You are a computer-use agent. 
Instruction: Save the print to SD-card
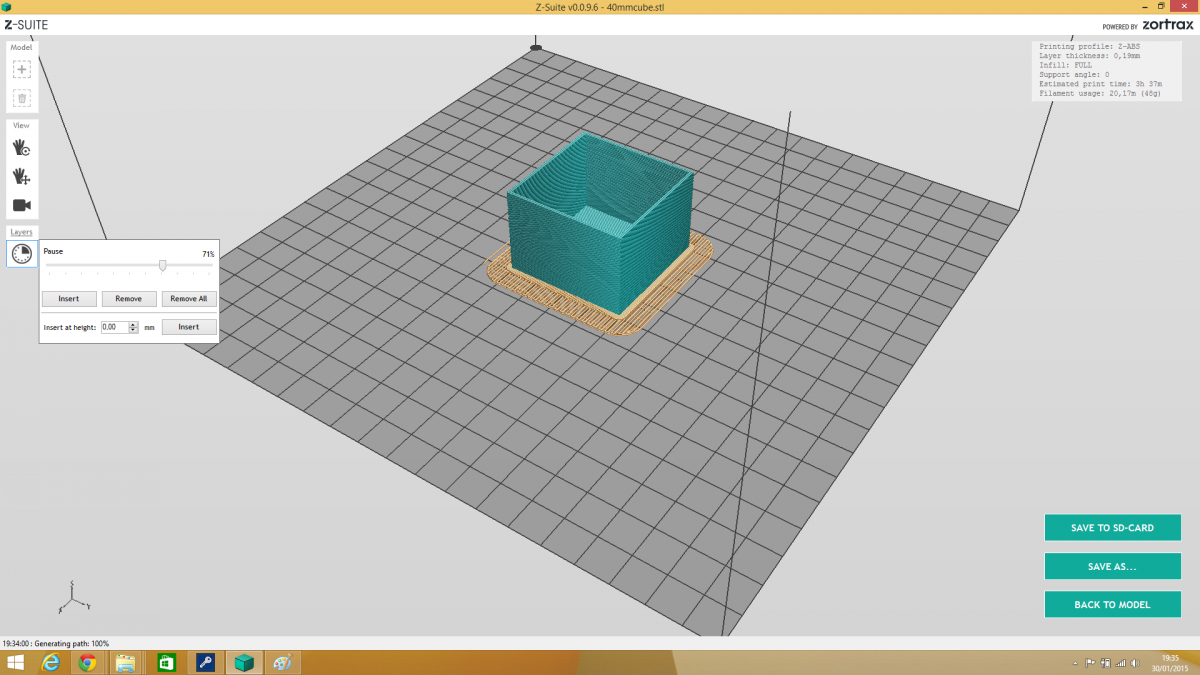[1112, 527]
